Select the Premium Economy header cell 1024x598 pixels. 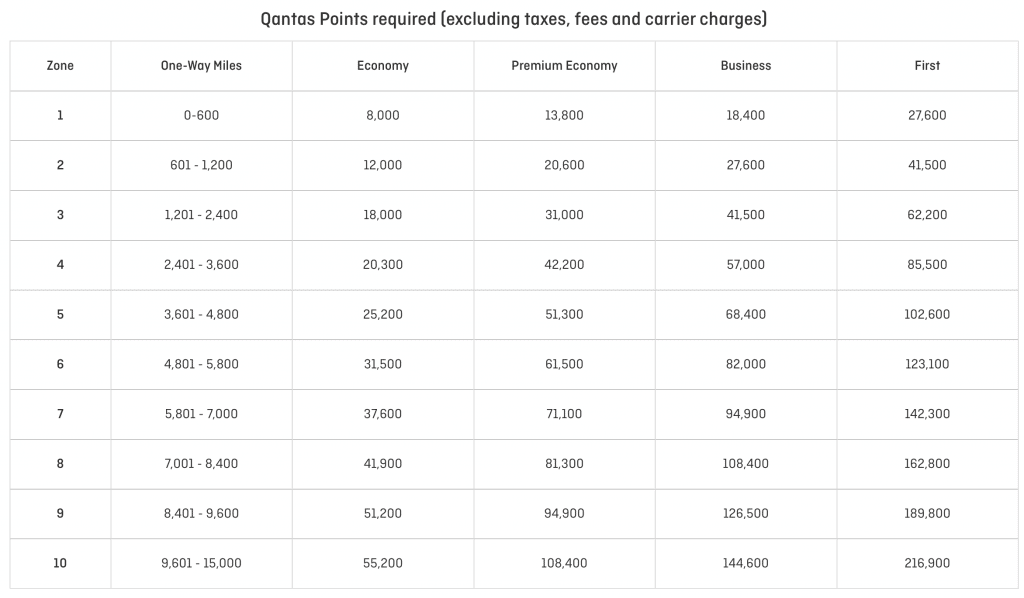pyautogui.click(x=564, y=66)
